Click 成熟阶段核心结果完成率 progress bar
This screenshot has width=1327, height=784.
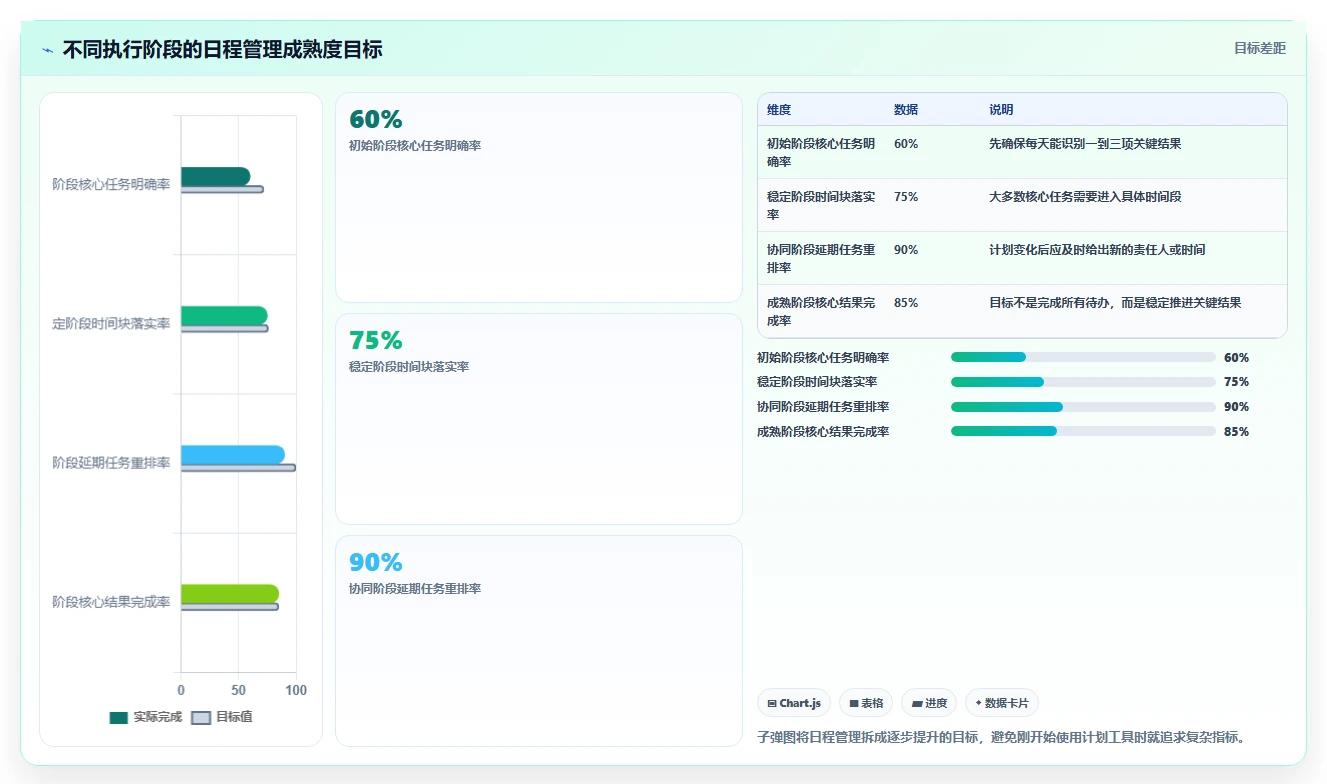point(1083,431)
